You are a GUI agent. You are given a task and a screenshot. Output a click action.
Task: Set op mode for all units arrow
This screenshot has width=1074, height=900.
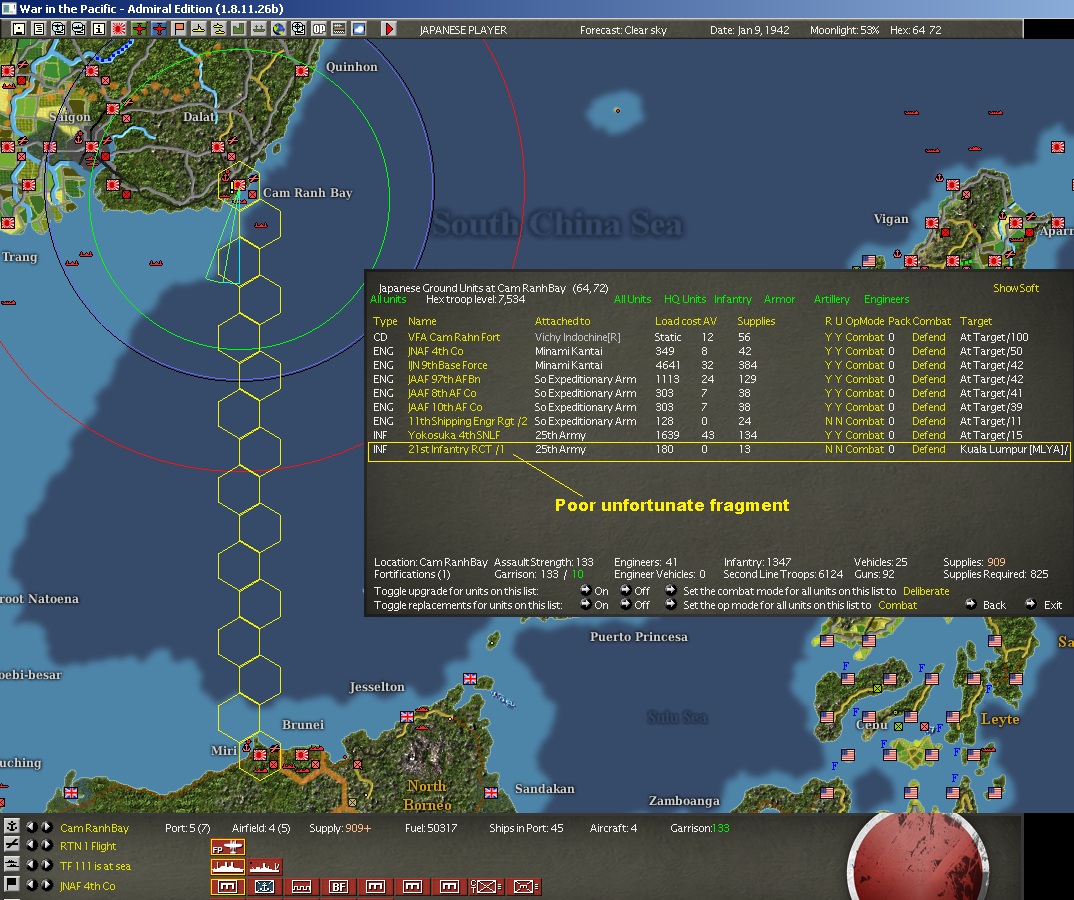click(x=671, y=605)
